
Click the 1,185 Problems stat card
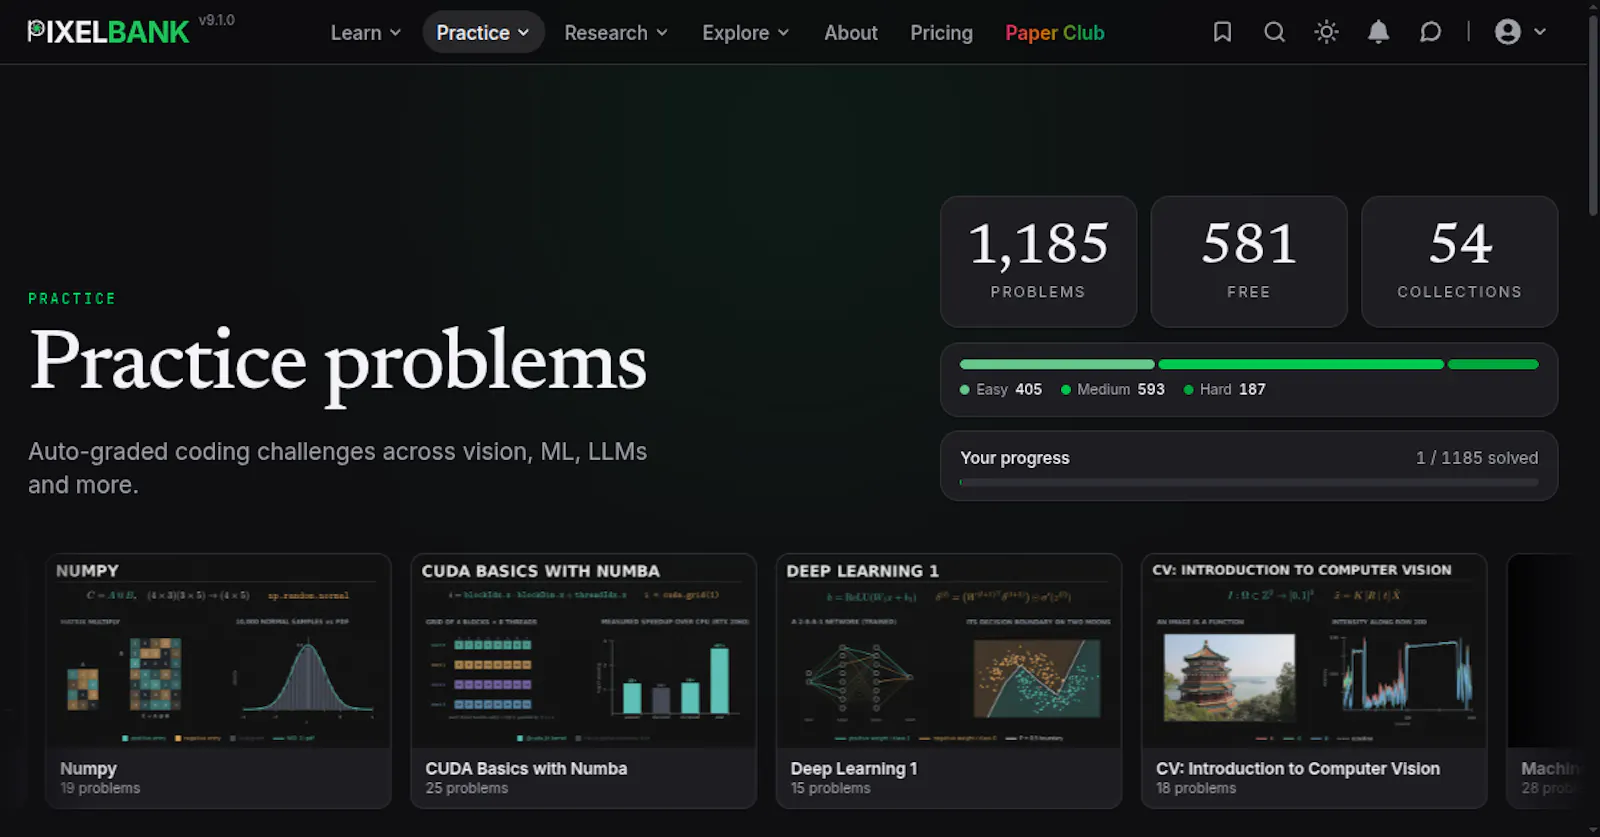point(1038,262)
